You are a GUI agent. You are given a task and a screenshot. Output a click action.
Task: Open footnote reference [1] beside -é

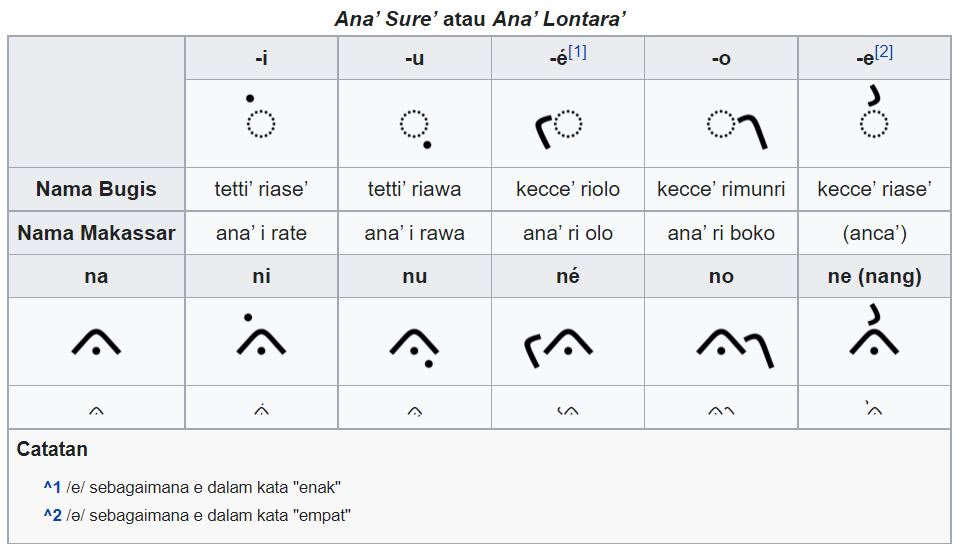pos(577,53)
